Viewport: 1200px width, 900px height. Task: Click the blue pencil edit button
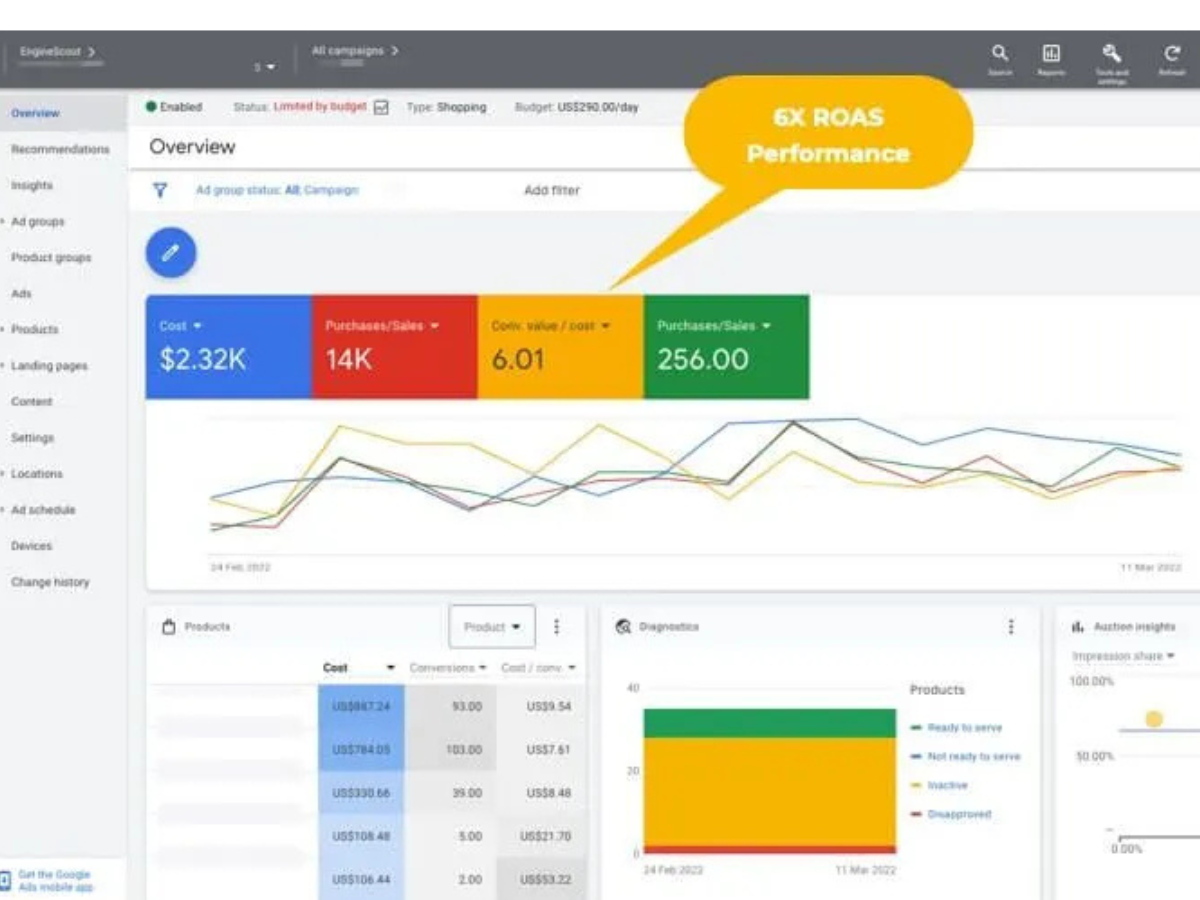[171, 253]
